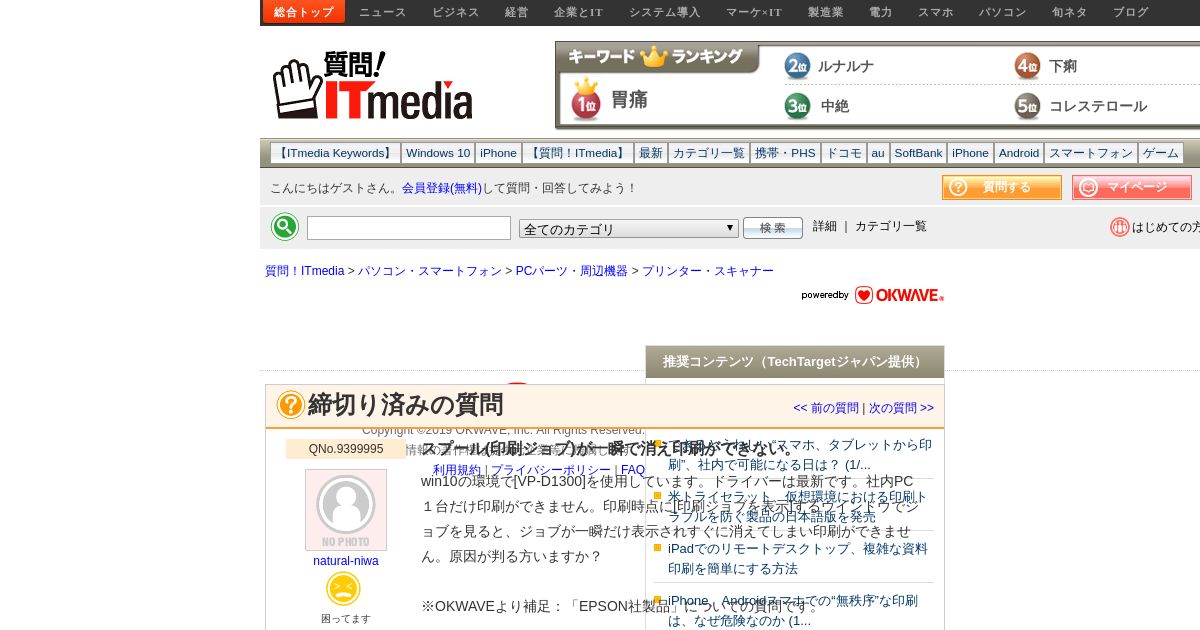Click the 【質問！ITmedia】 nav link
Image resolution: width=1200 pixels, height=630 pixels.
[578, 153]
